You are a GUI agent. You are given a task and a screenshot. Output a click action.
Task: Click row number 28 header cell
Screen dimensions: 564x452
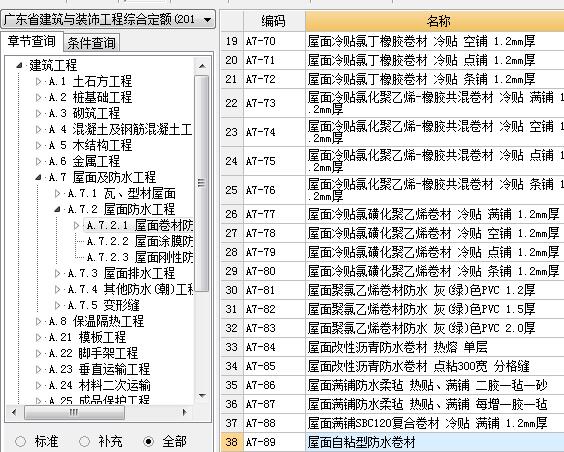pyautogui.click(x=232, y=252)
